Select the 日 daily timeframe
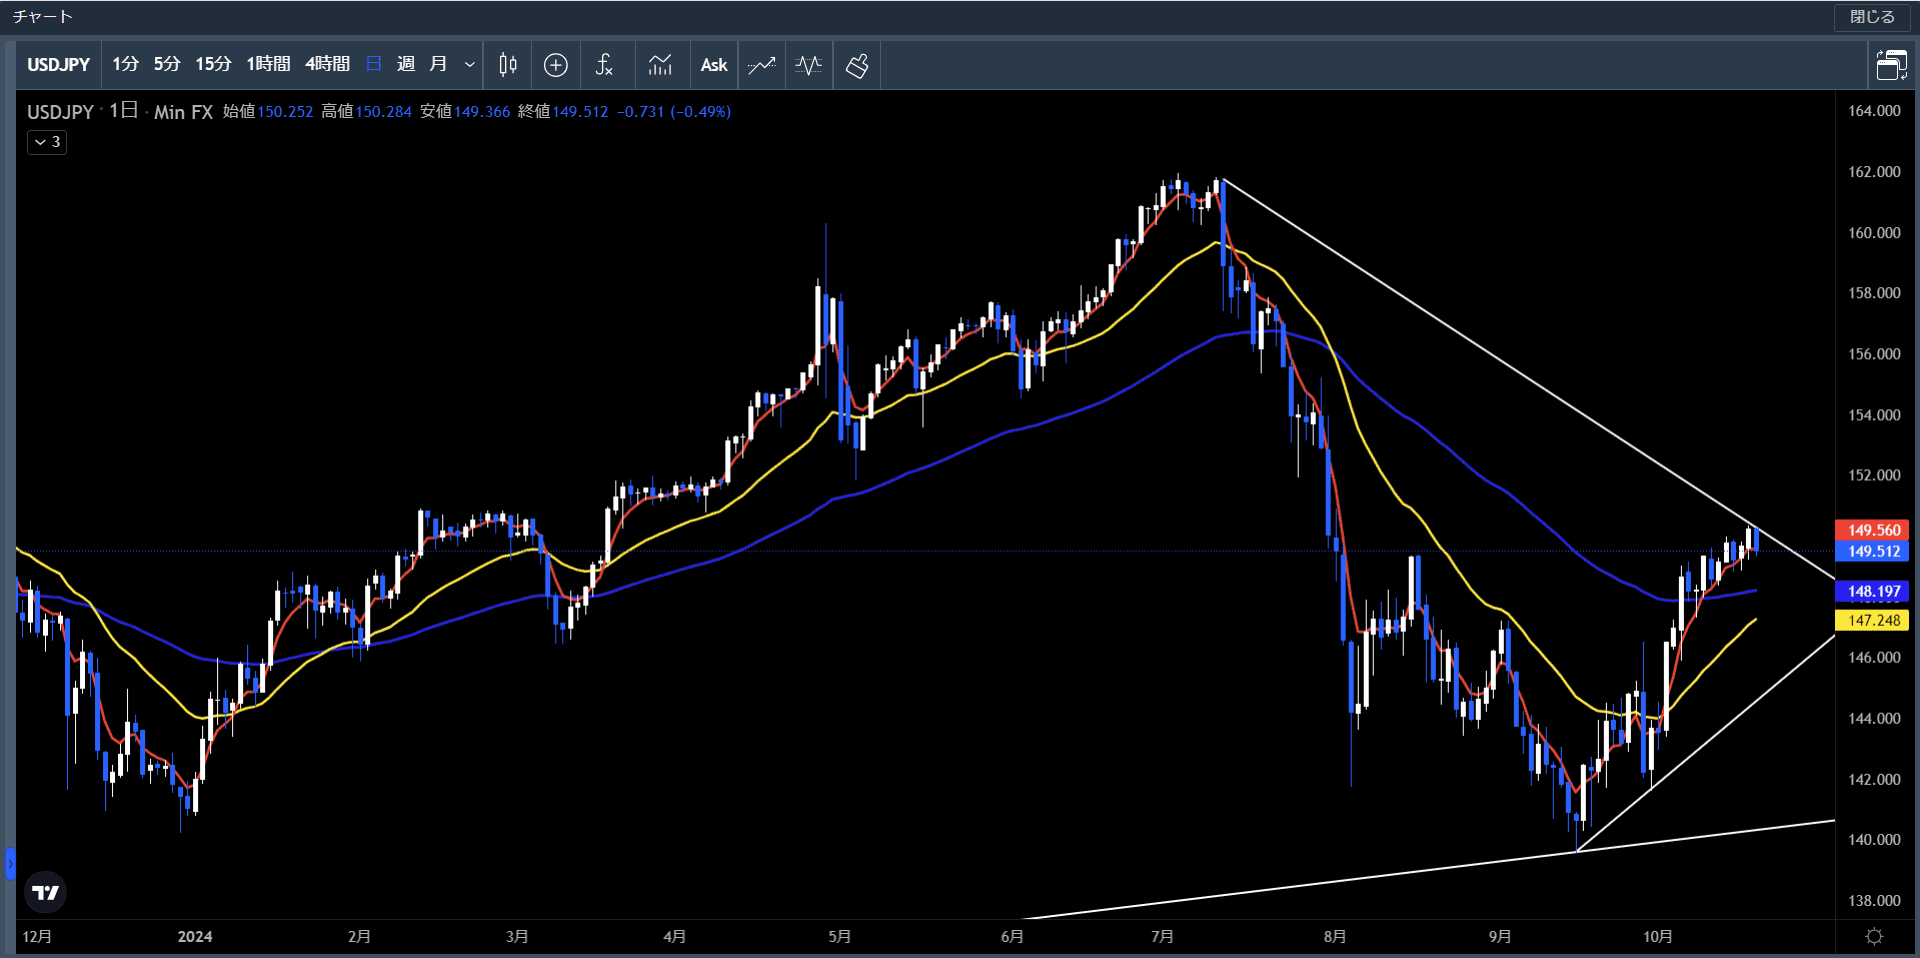This screenshot has height=958, width=1920. click(374, 65)
